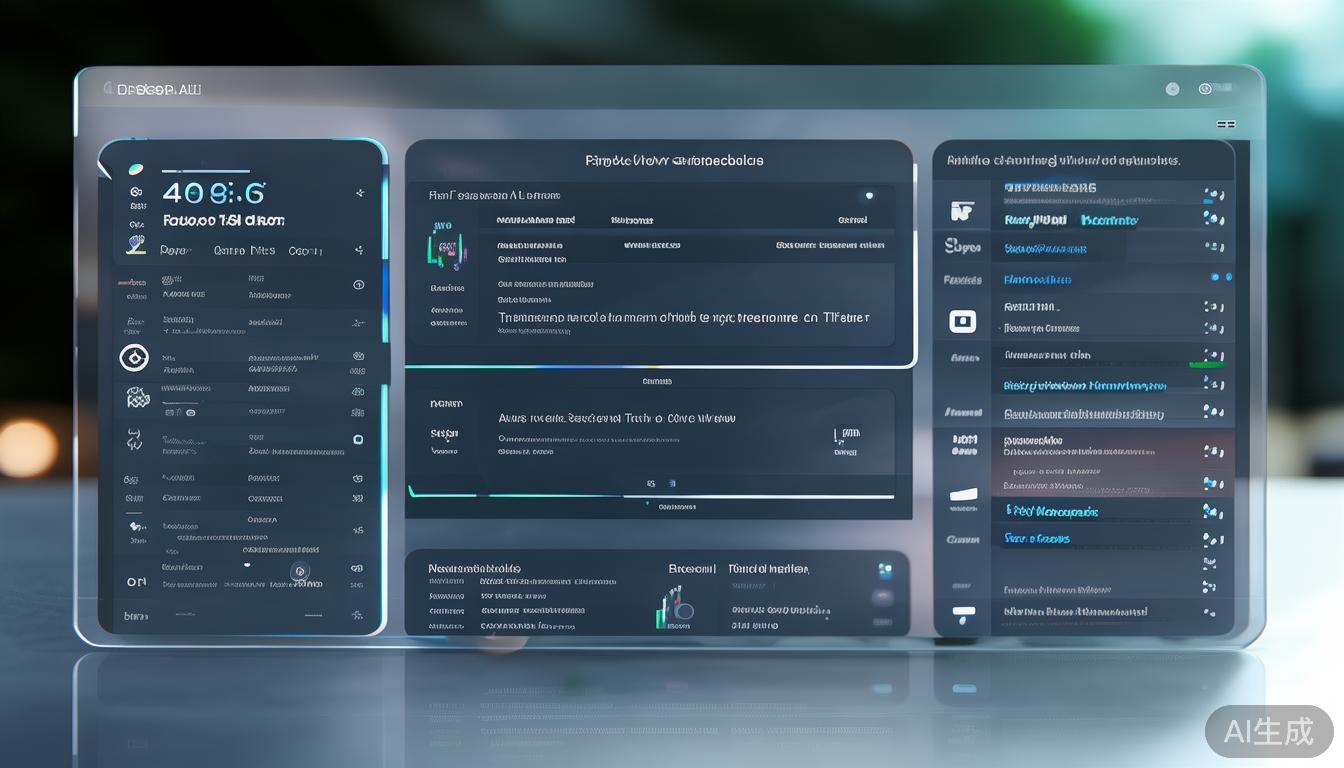Image resolution: width=1344 pixels, height=768 pixels.
Task: Click the gray circle icon in window top bar
Action: coord(1172,89)
